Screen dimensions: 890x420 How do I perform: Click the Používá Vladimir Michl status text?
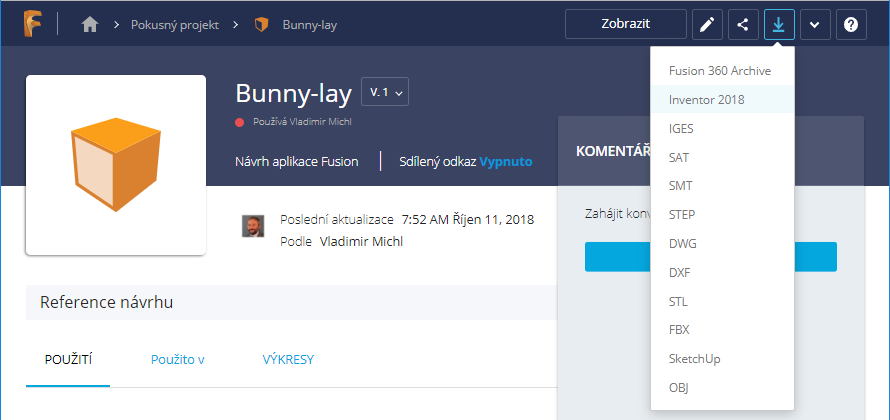[302, 122]
